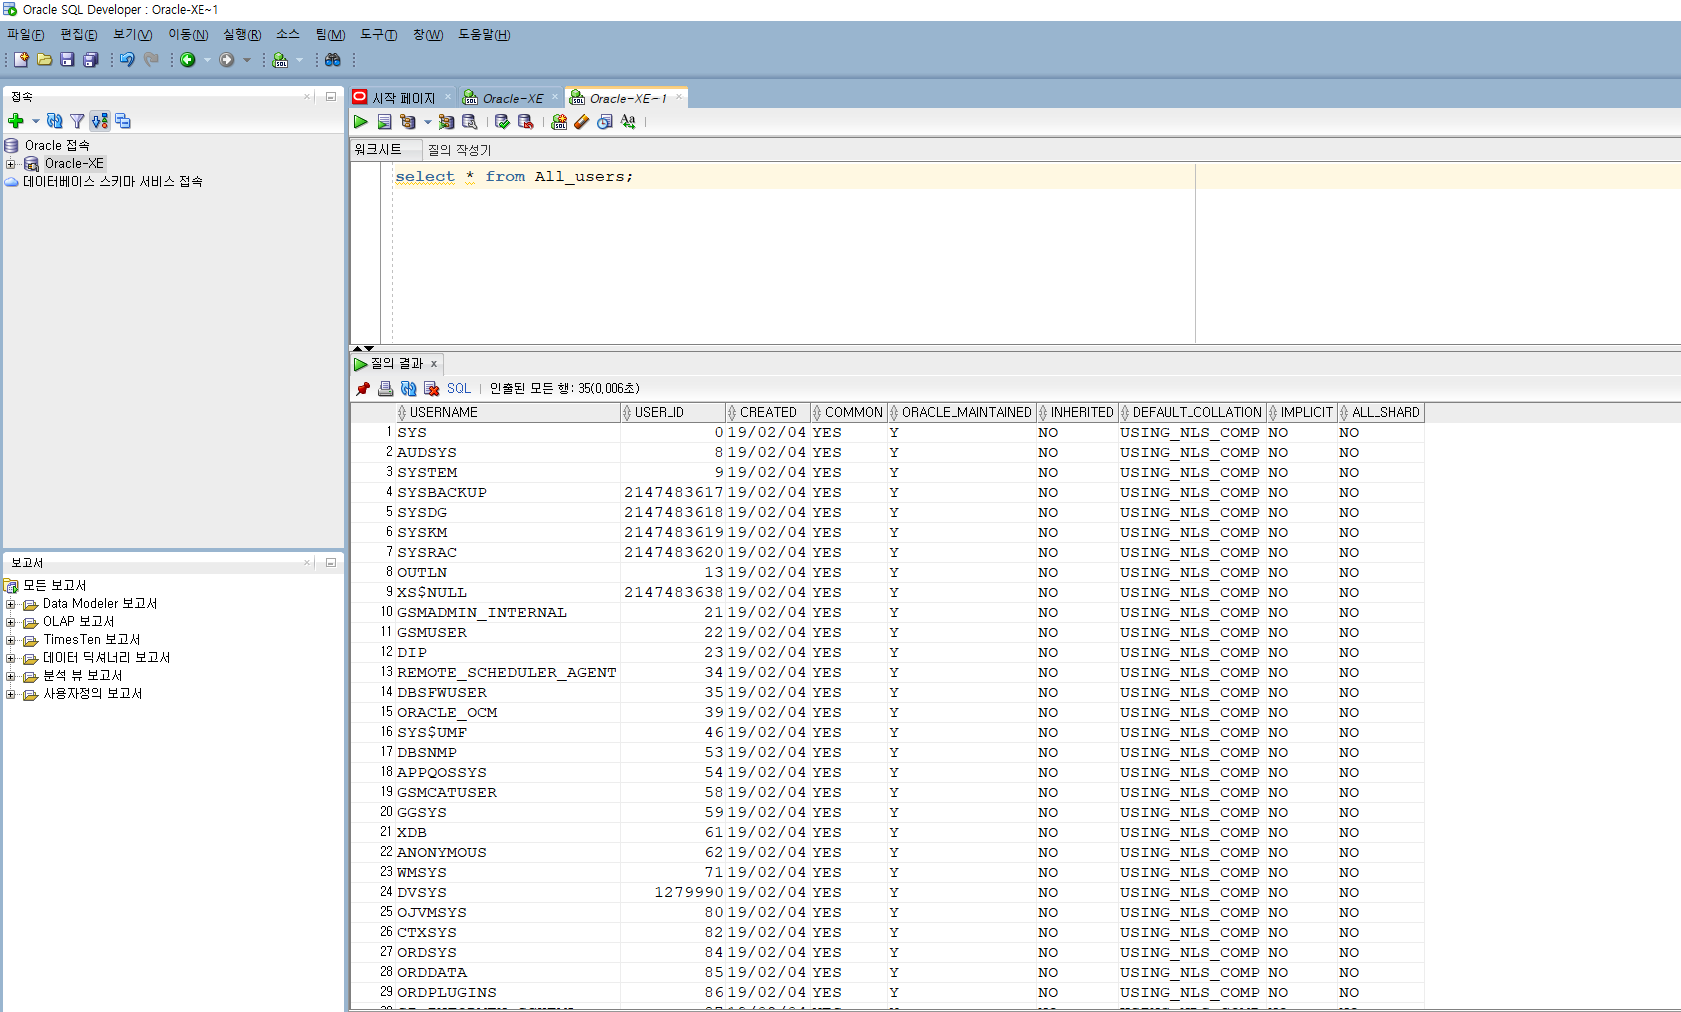The image size is (1681, 1012).
Task: Click the funnel Filter icon in connections panel
Action: coord(77,121)
